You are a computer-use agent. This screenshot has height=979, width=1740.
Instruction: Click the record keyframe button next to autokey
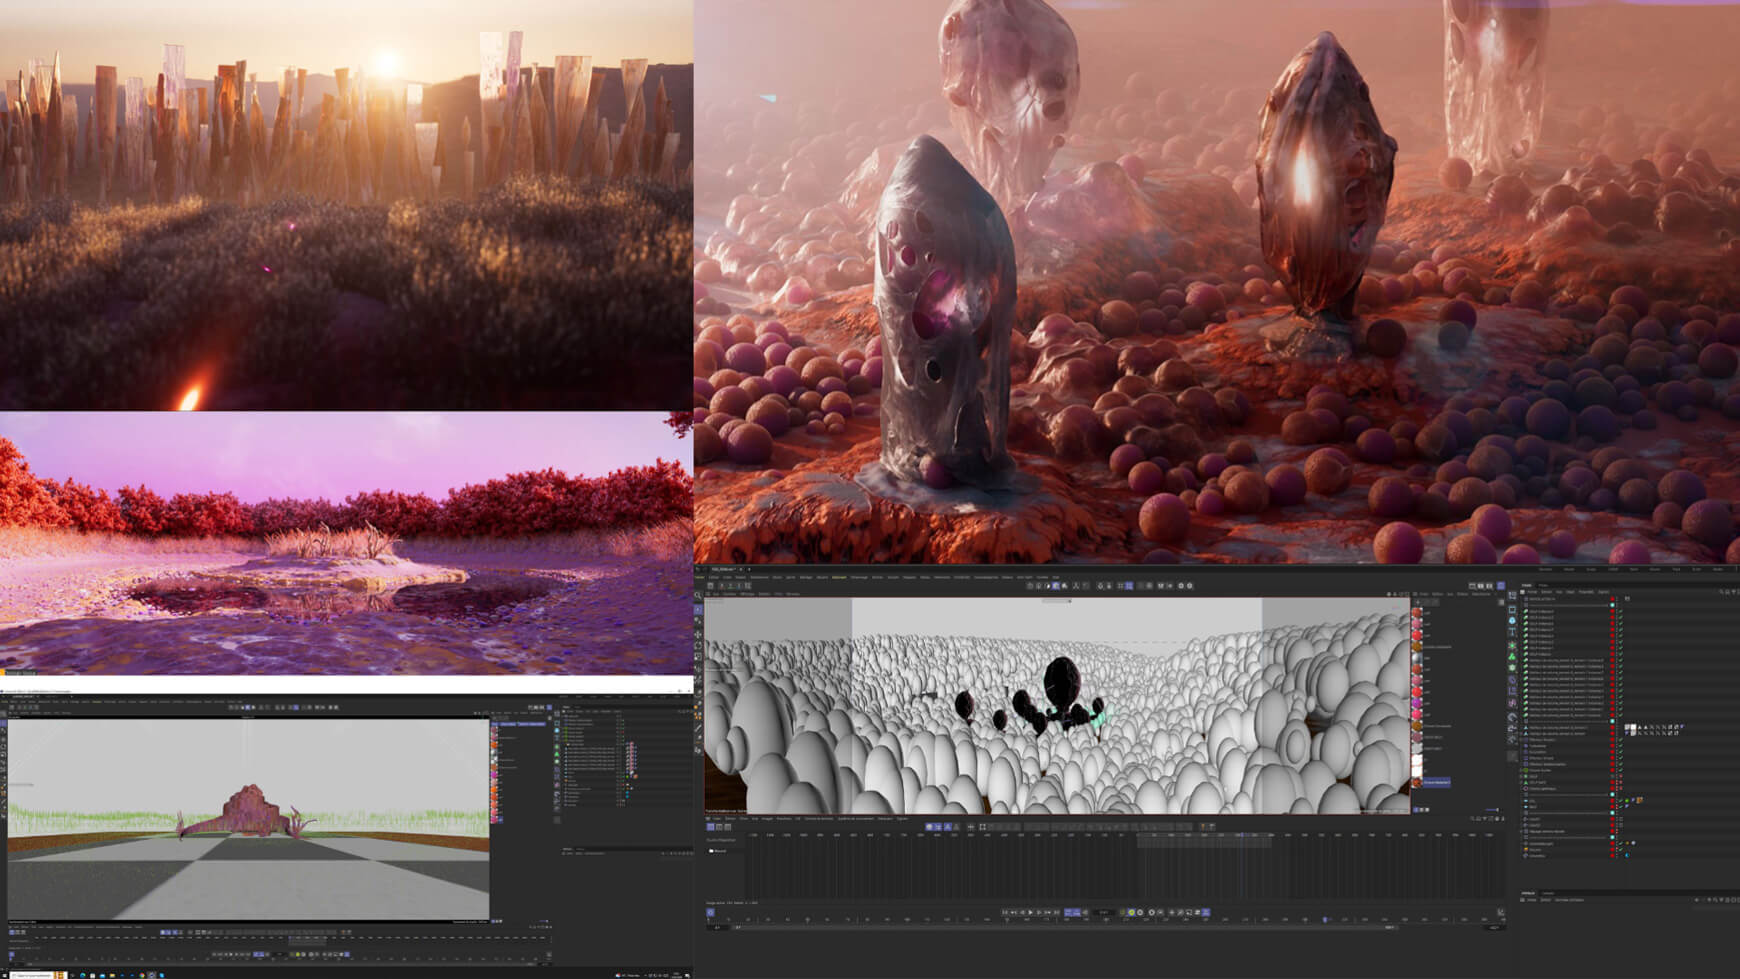(x=1140, y=912)
